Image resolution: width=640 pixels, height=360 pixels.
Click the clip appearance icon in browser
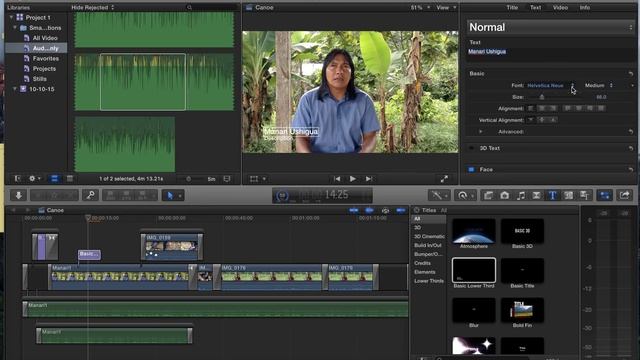pos(227,179)
